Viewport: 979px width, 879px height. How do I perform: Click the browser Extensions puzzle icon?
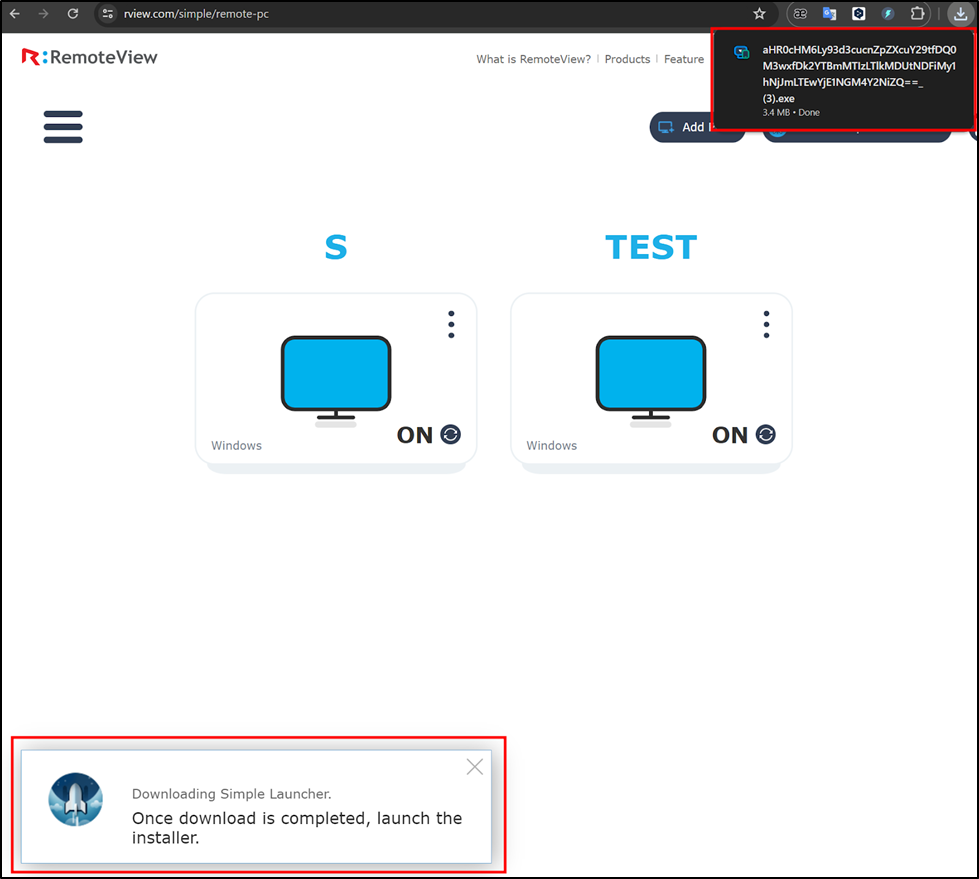point(917,14)
